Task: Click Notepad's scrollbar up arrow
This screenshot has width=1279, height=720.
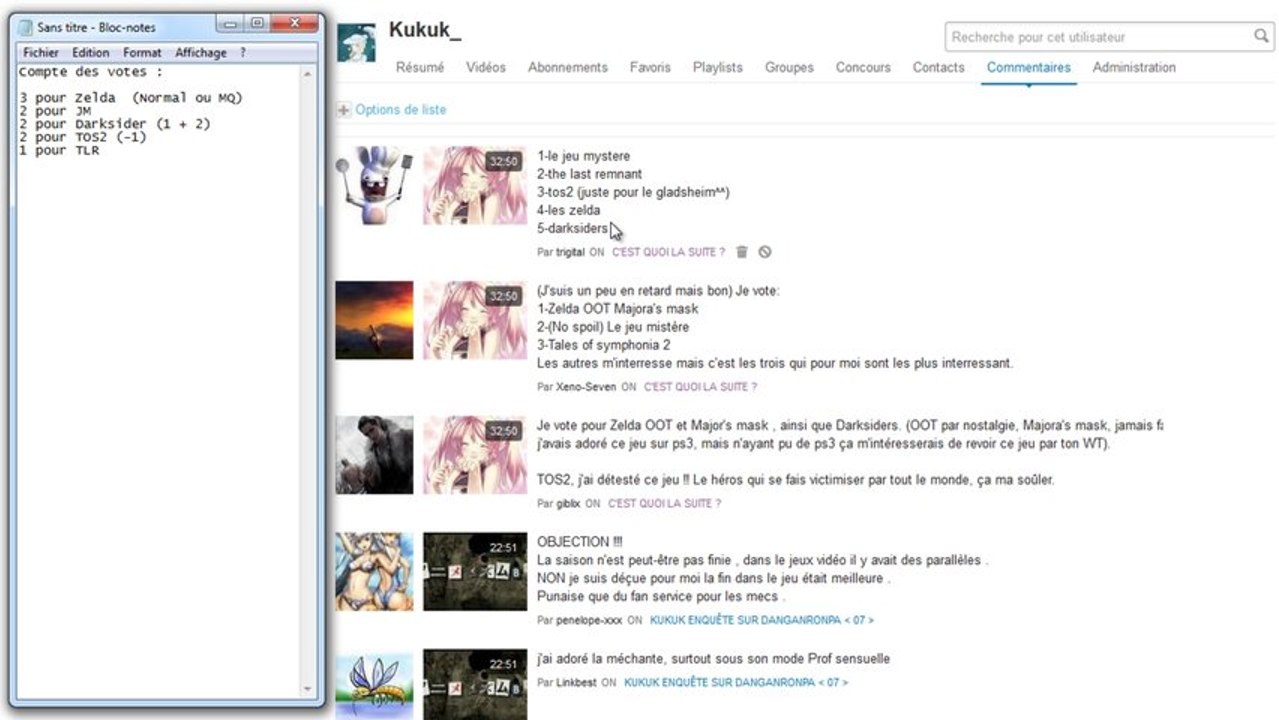Action: click(x=308, y=74)
